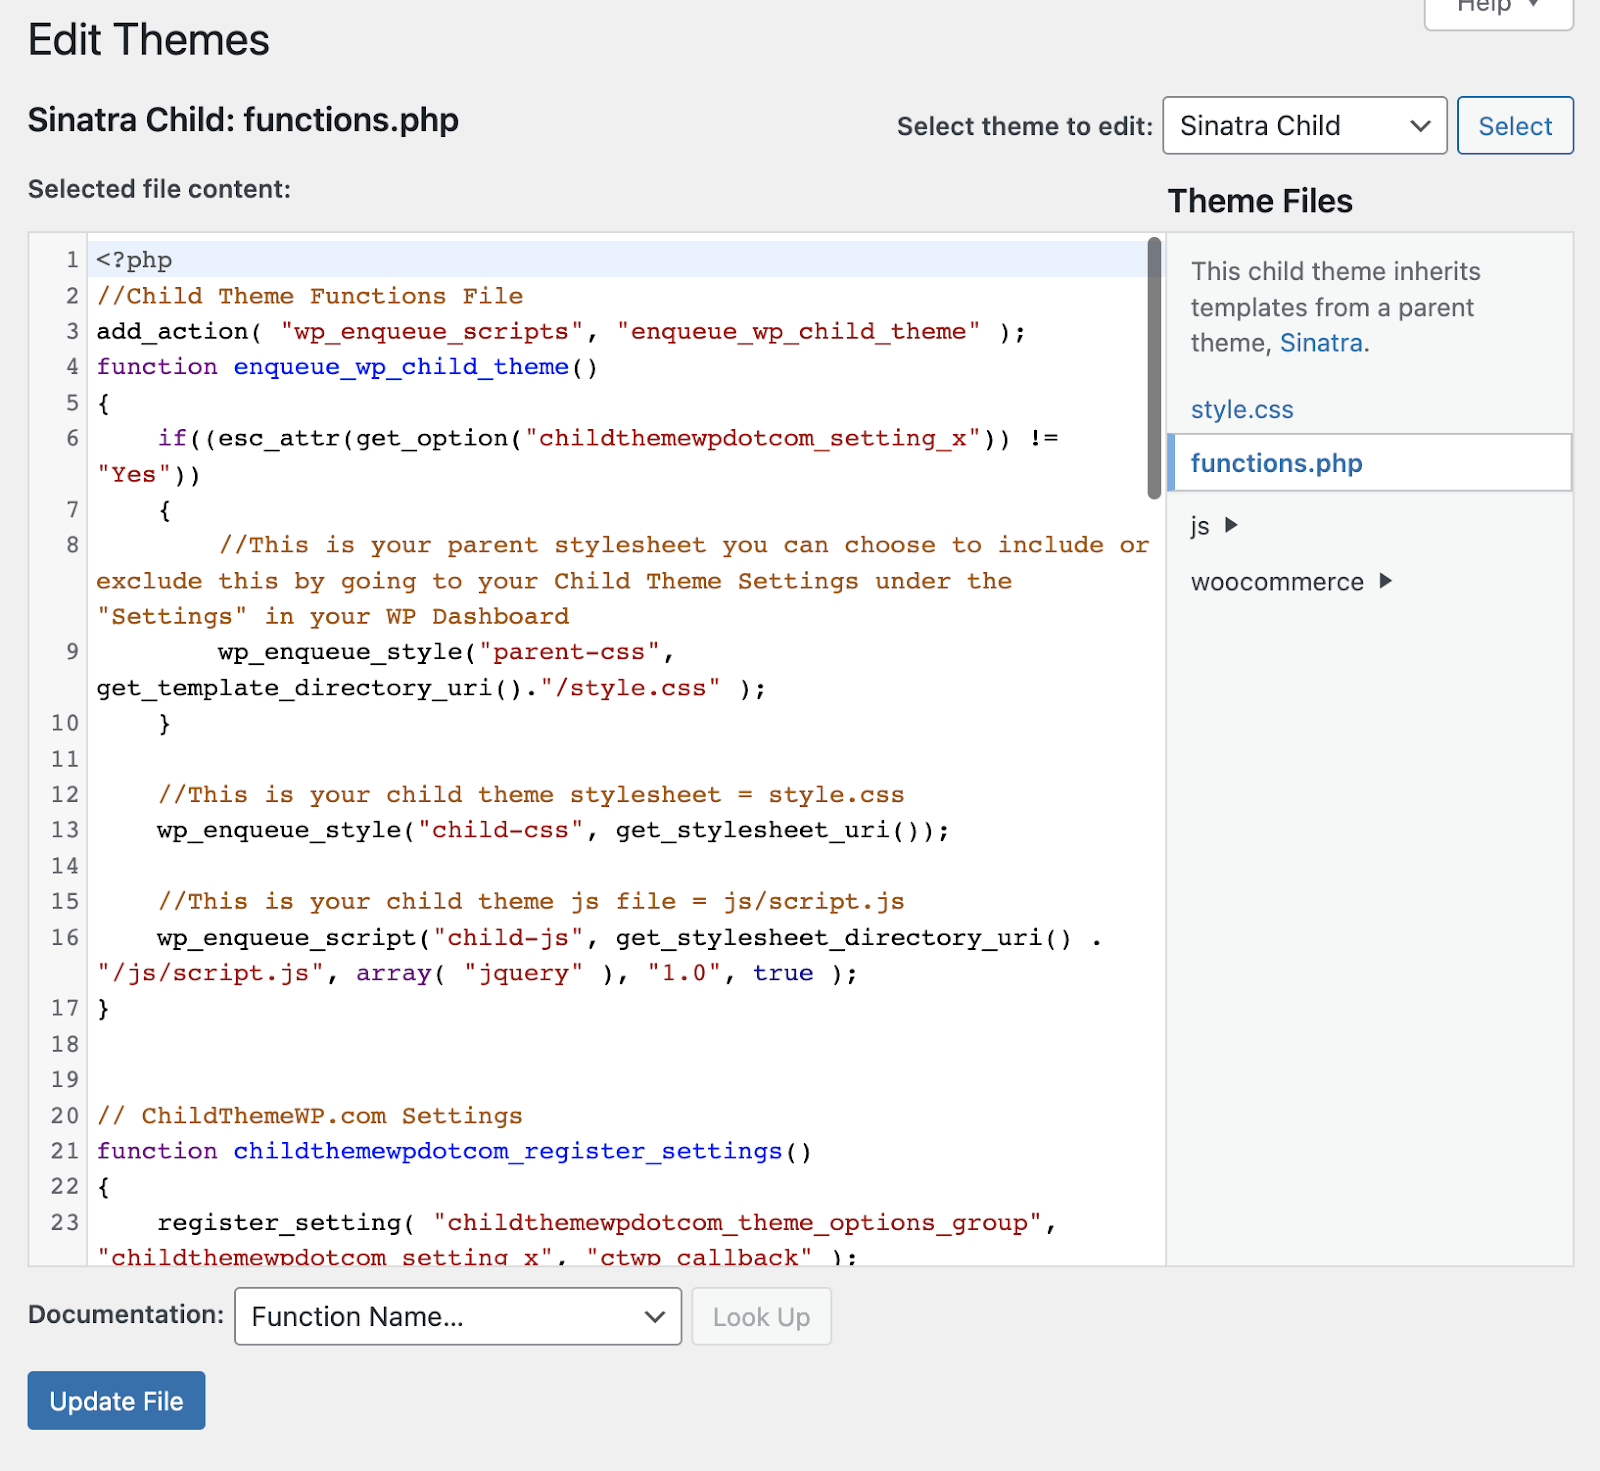Click function enqueue_wp_child_theme() on line 4

pos(347,367)
